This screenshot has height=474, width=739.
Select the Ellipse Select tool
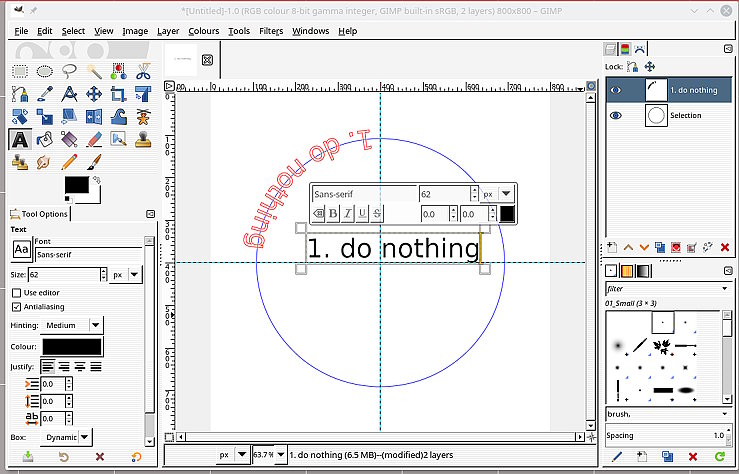click(x=45, y=72)
